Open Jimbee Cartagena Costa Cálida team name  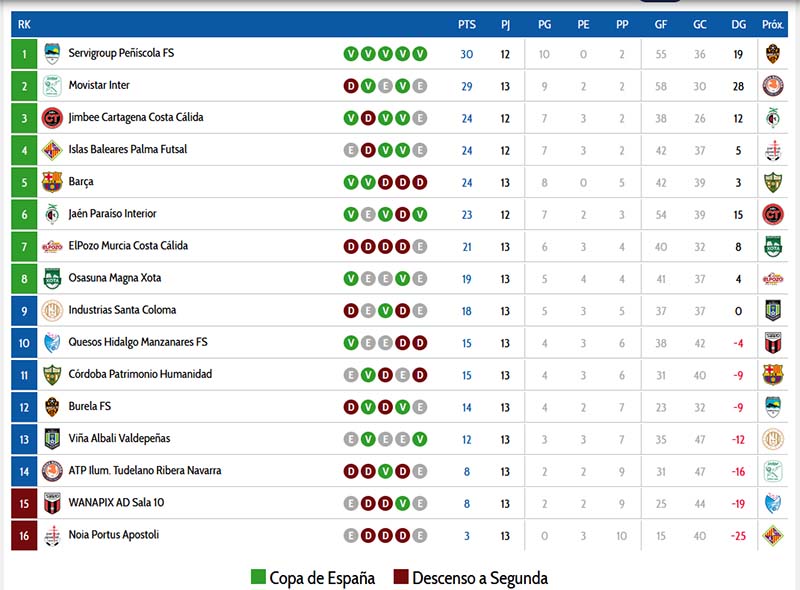click(x=136, y=117)
